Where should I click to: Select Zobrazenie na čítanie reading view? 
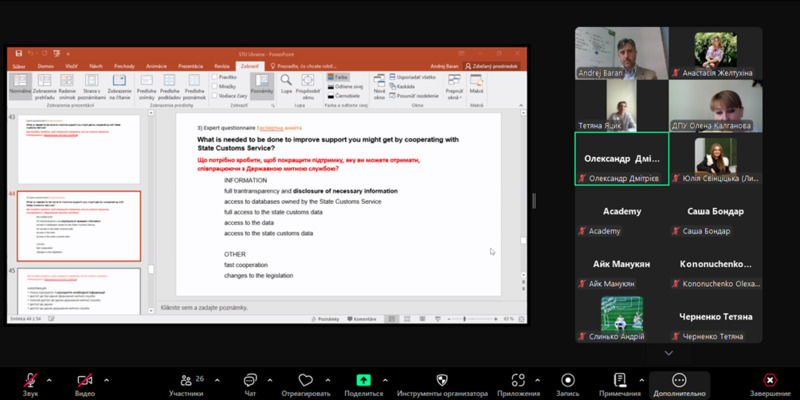119,86
